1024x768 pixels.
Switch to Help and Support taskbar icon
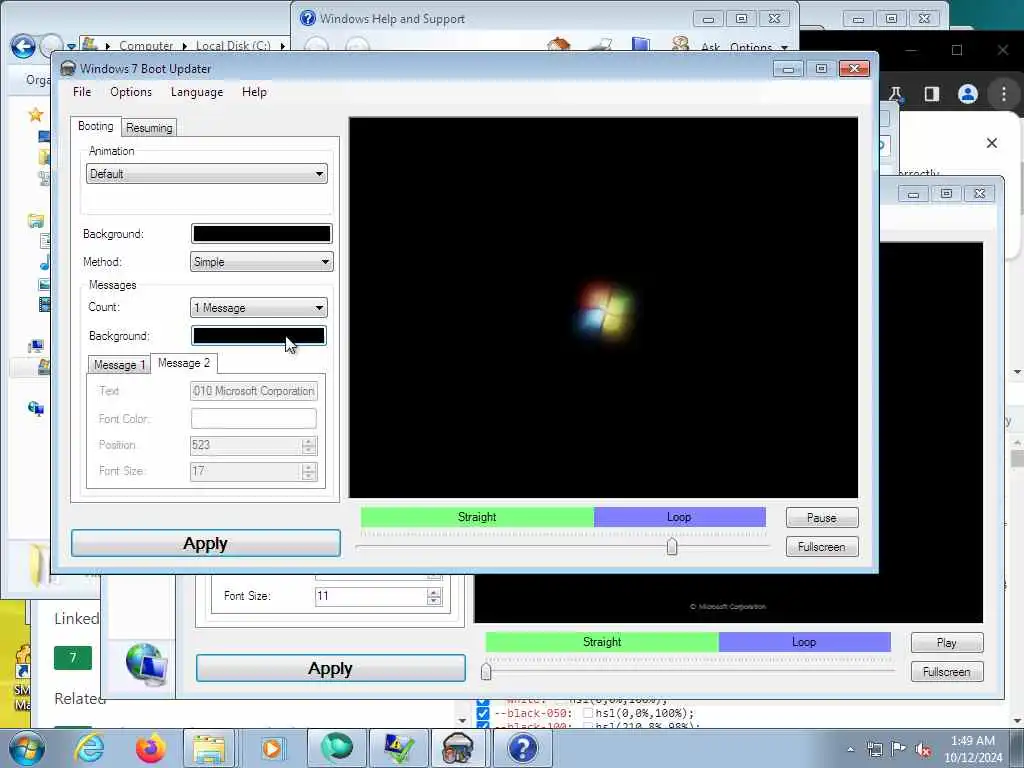click(x=522, y=748)
